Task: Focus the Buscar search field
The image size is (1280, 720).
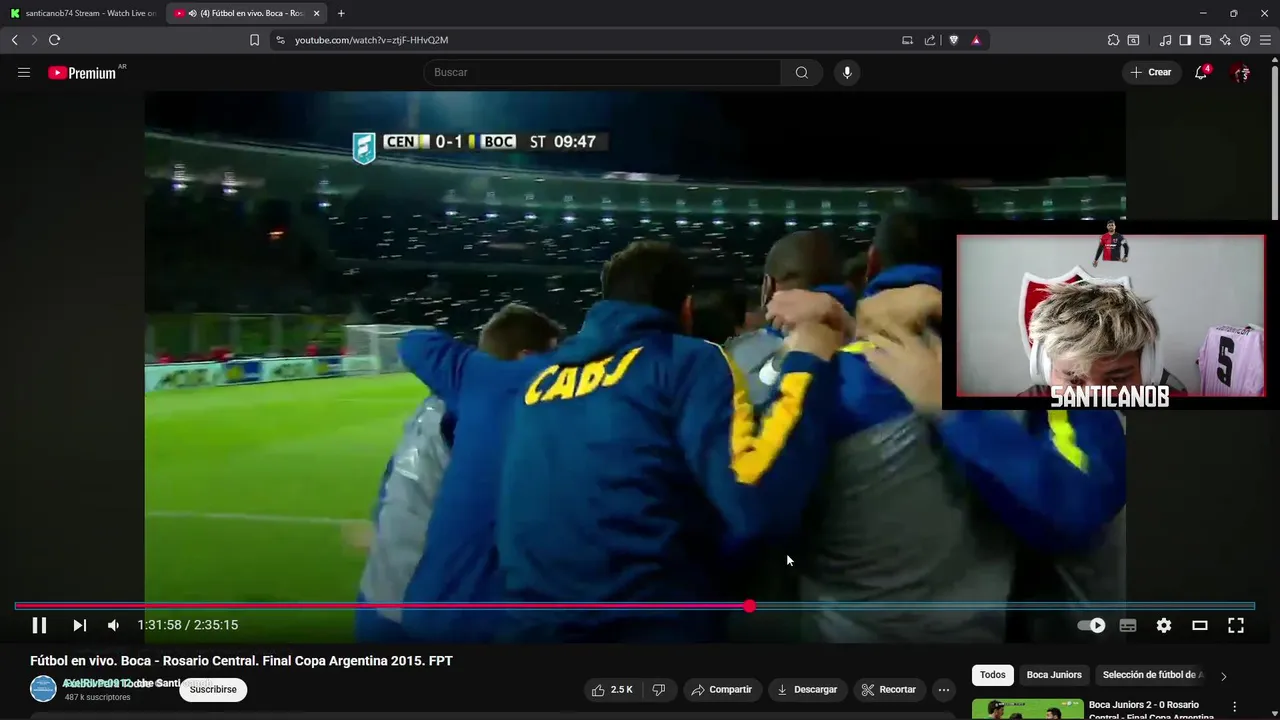Action: tap(603, 72)
